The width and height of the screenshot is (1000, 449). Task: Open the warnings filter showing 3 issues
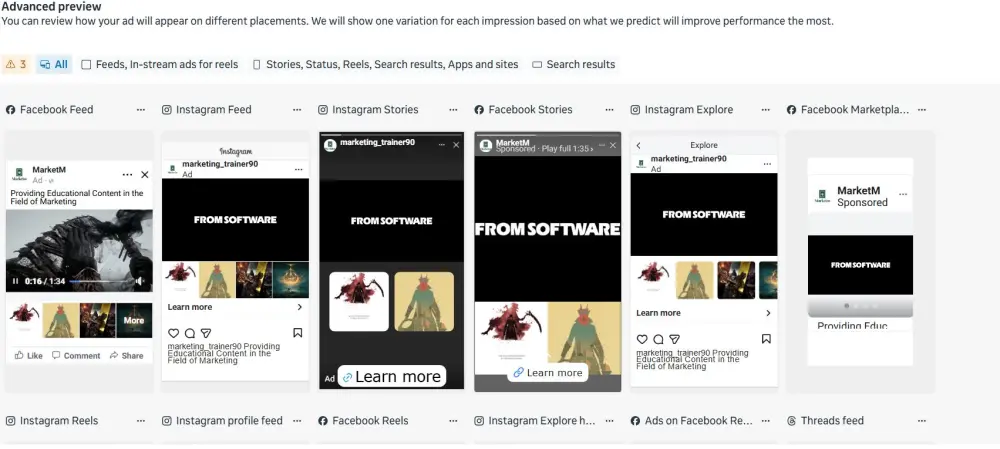coord(16,64)
